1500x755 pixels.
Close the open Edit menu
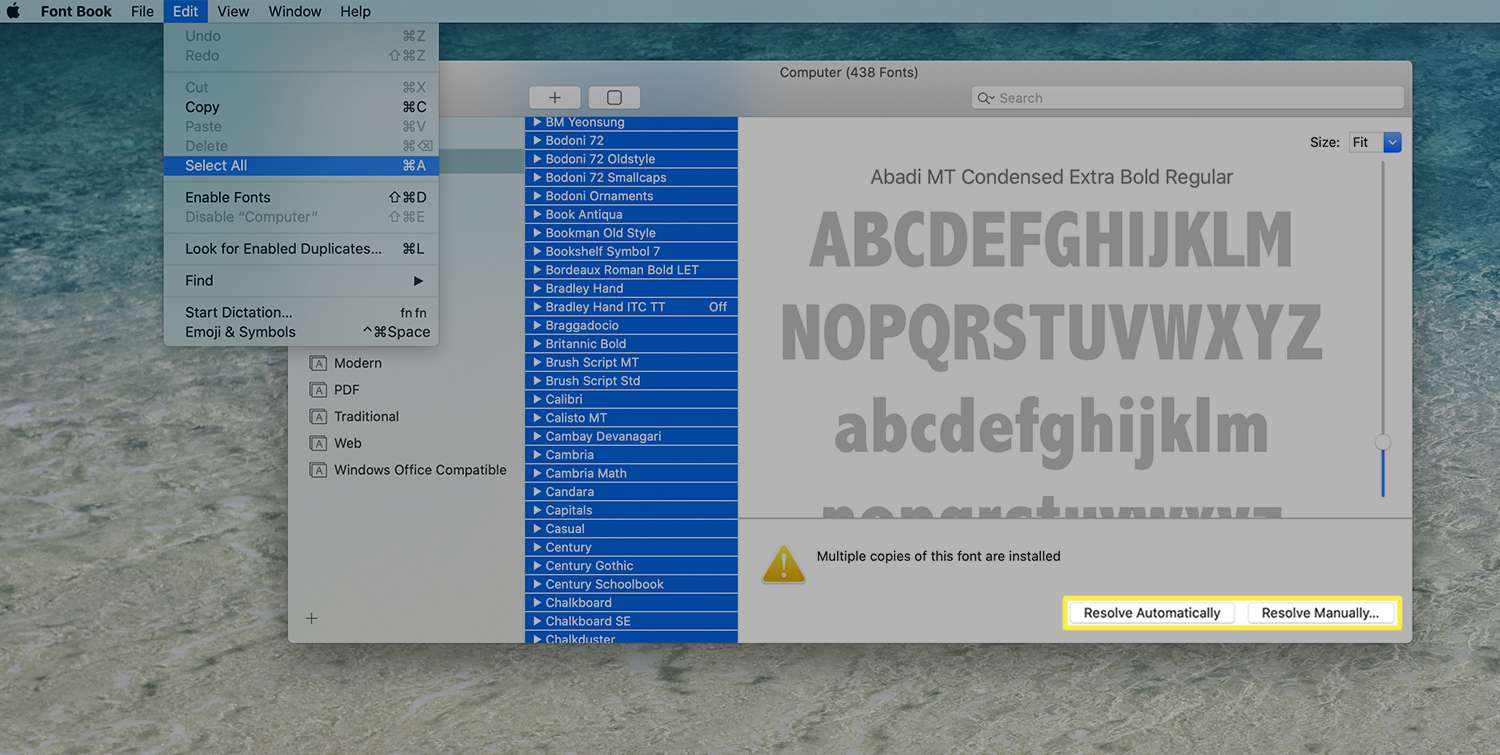coord(185,11)
